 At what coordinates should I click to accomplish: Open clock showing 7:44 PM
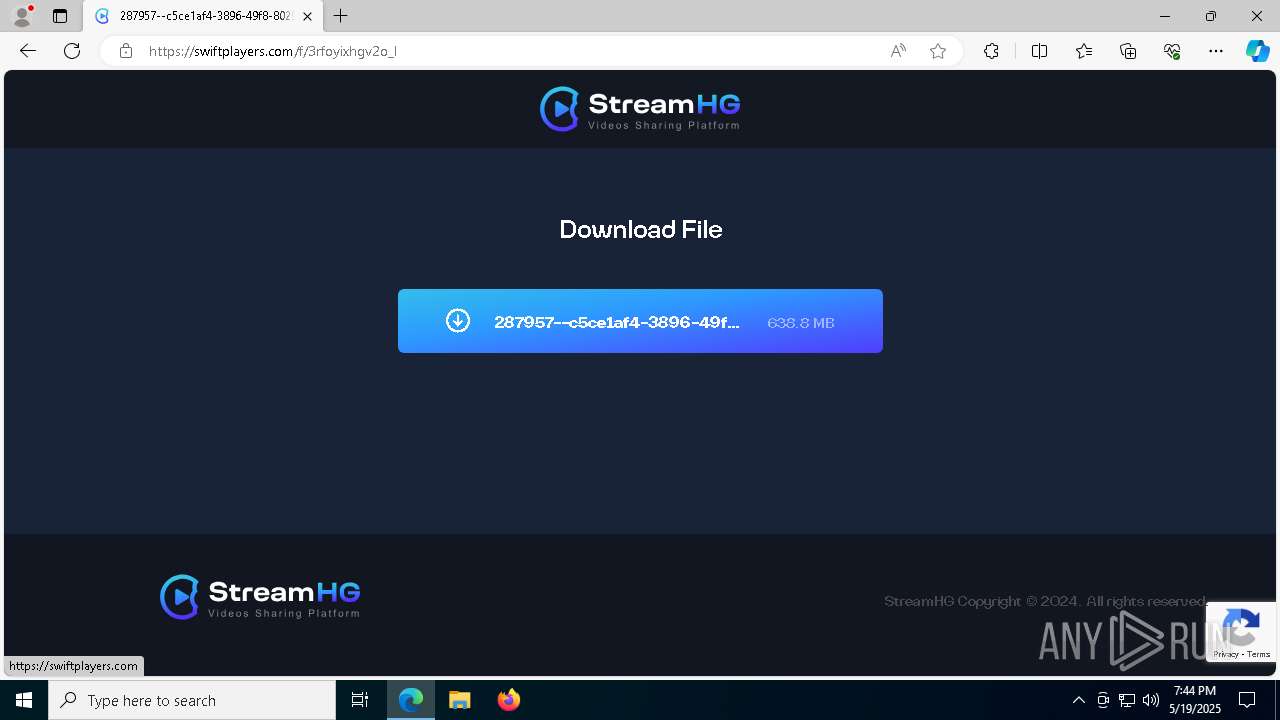[1195, 700]
